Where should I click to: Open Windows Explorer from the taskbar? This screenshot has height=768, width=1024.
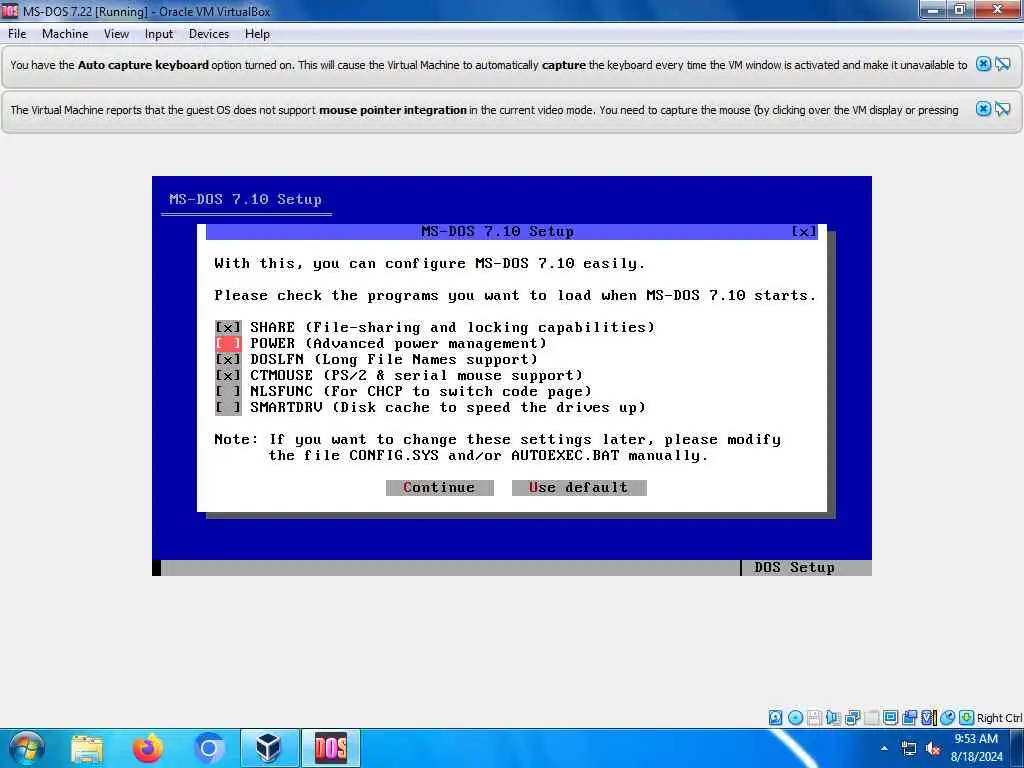pyautogui.click(x=87, y=748)
